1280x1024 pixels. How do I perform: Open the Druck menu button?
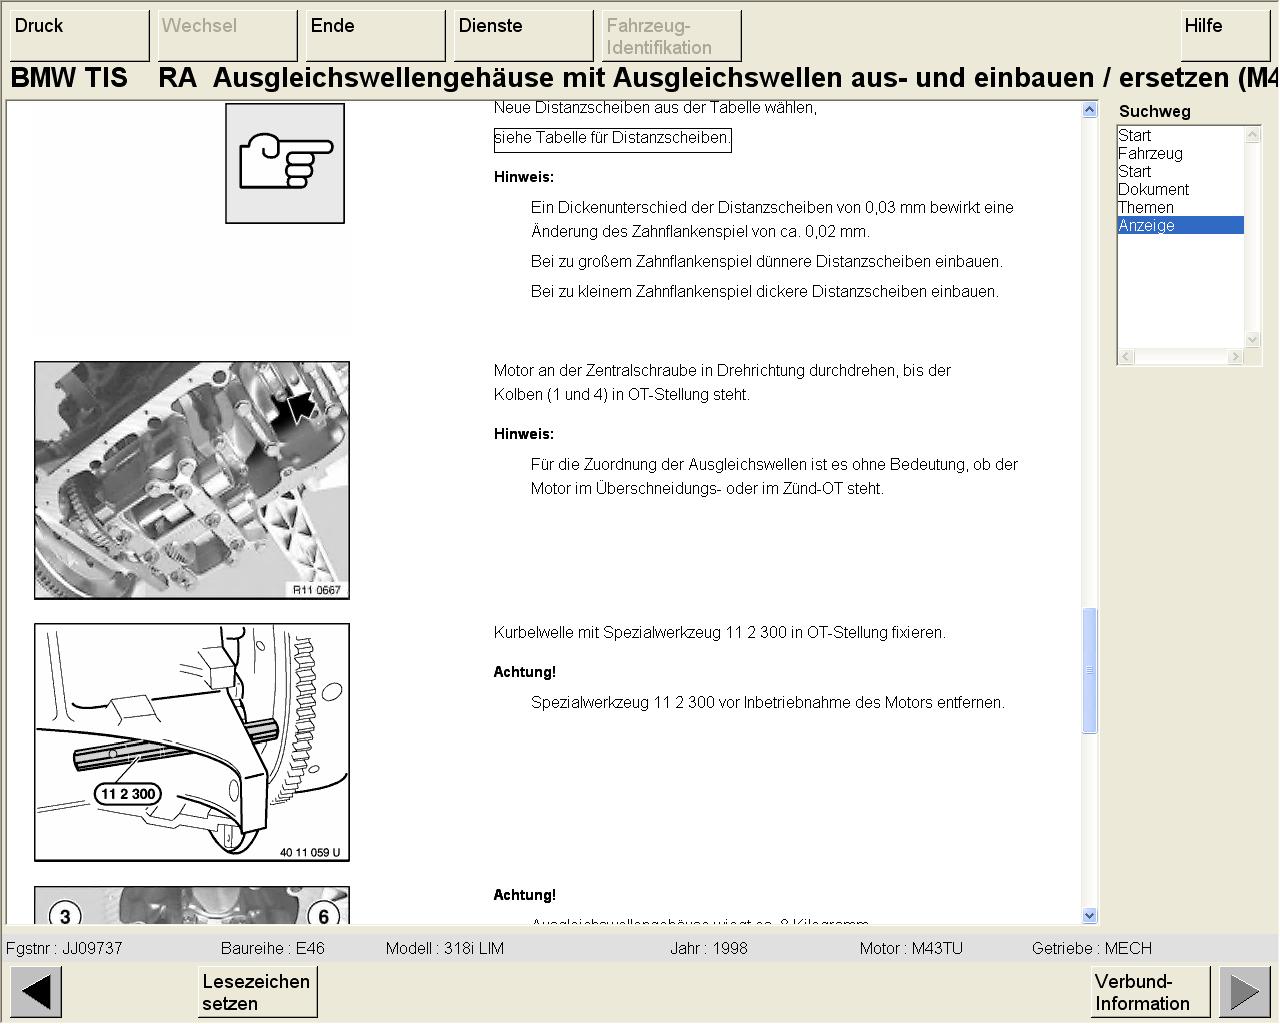79,36
